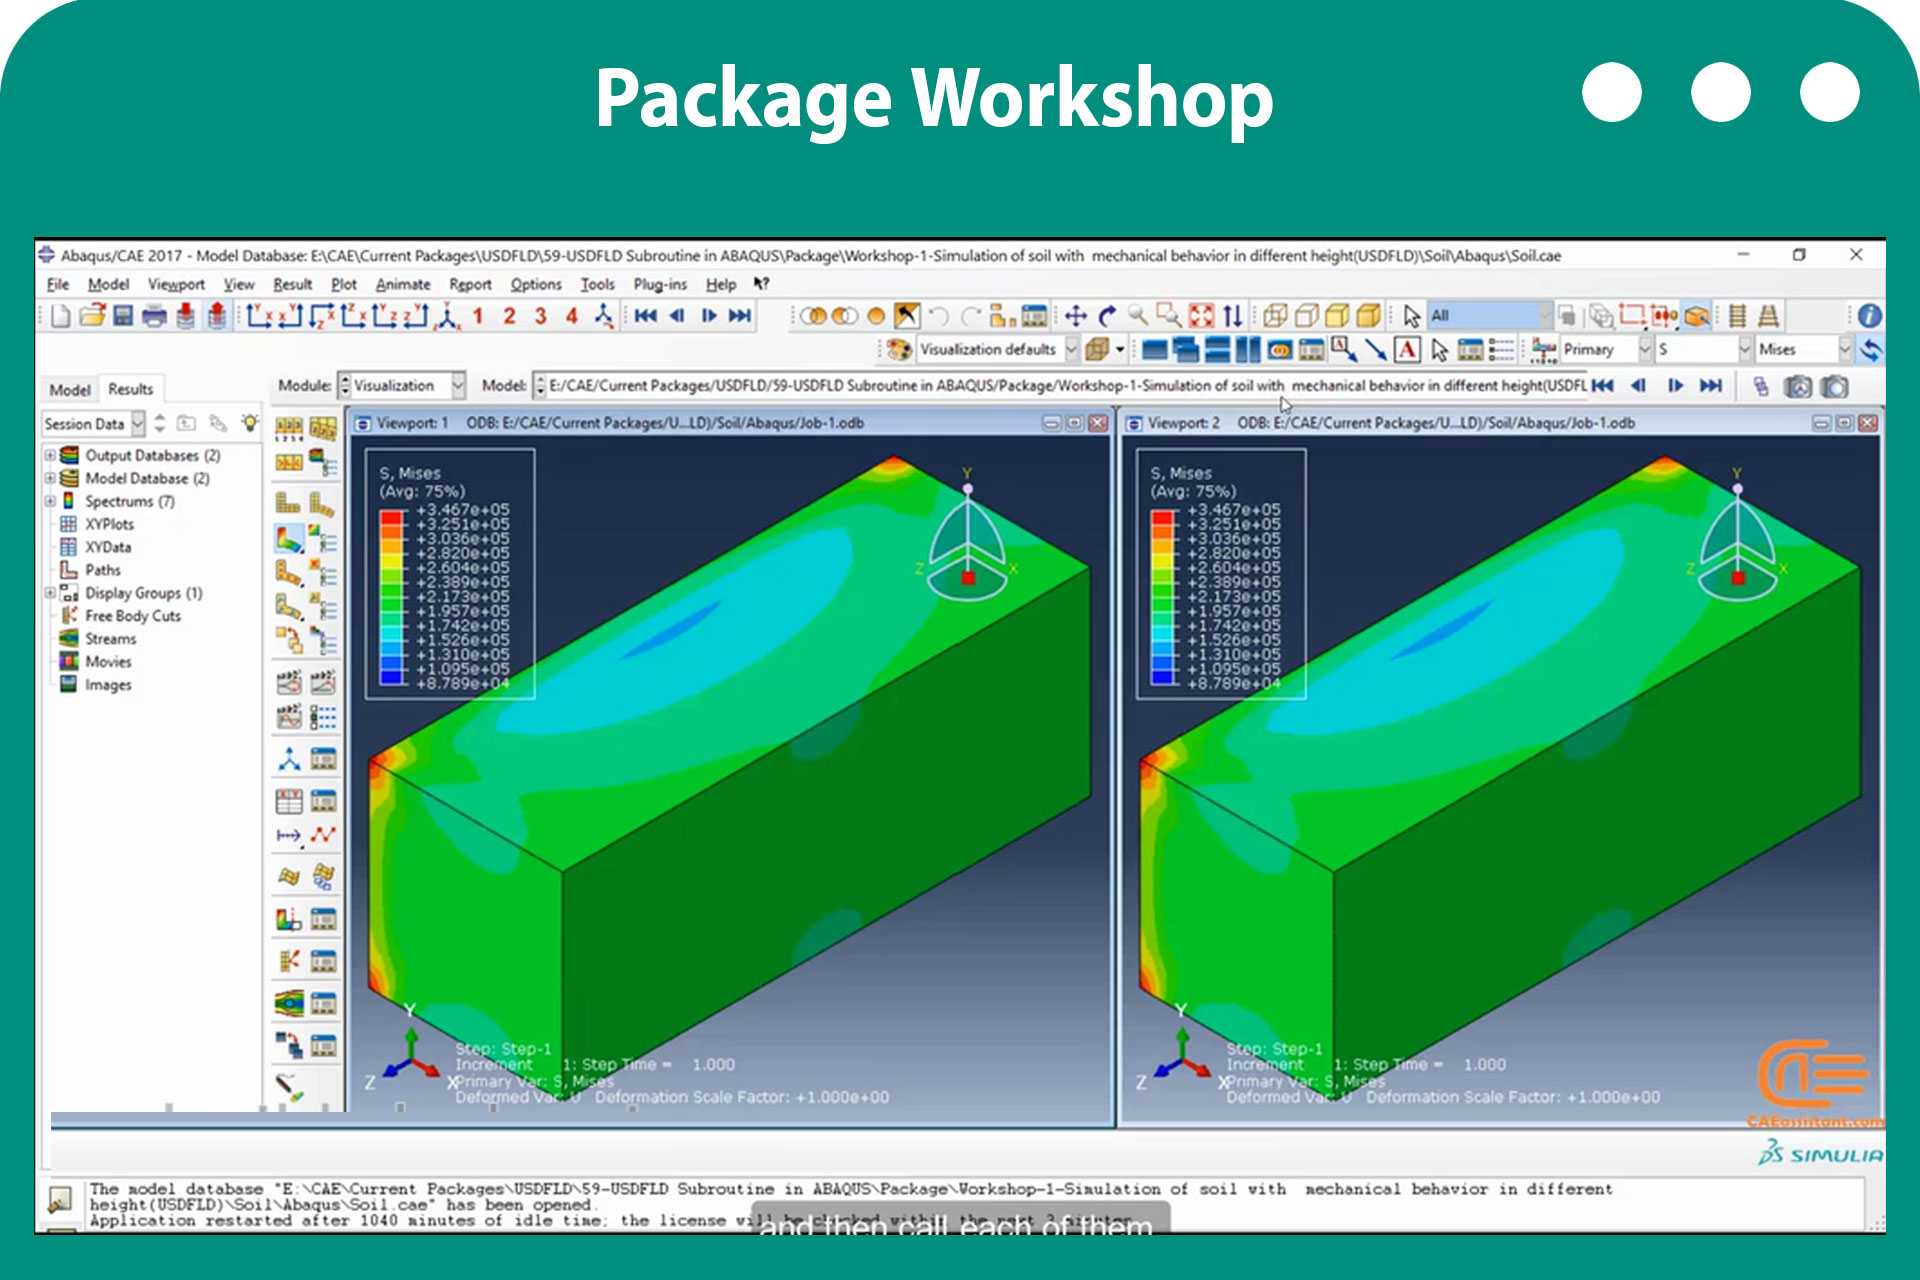Click the tree light bulb tip icon
1920x1280 pixels.
pyautogui.click(x=250, y=423)
